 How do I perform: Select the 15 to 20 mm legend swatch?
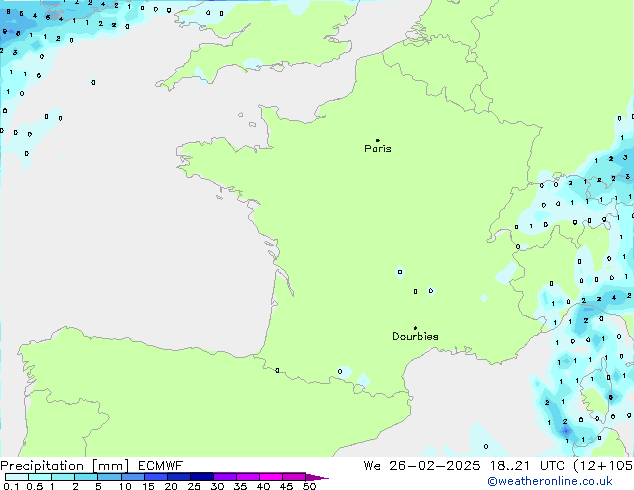[x=156, y=477]
